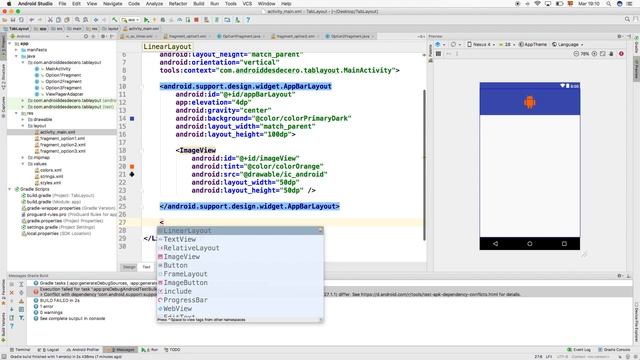Screen dimensions: 640x360
Task: Click Zoom to Fit icon in Preview
Action: click(602, 53)
